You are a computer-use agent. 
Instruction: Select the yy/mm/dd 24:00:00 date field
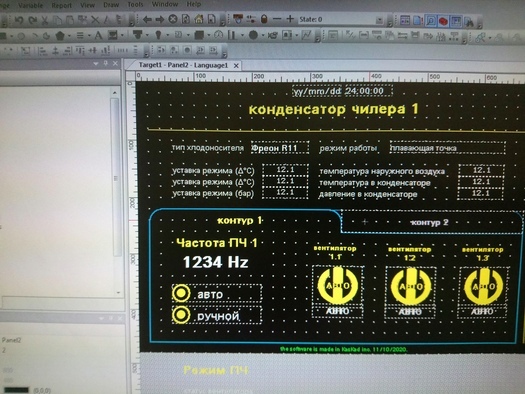(342, 91)
